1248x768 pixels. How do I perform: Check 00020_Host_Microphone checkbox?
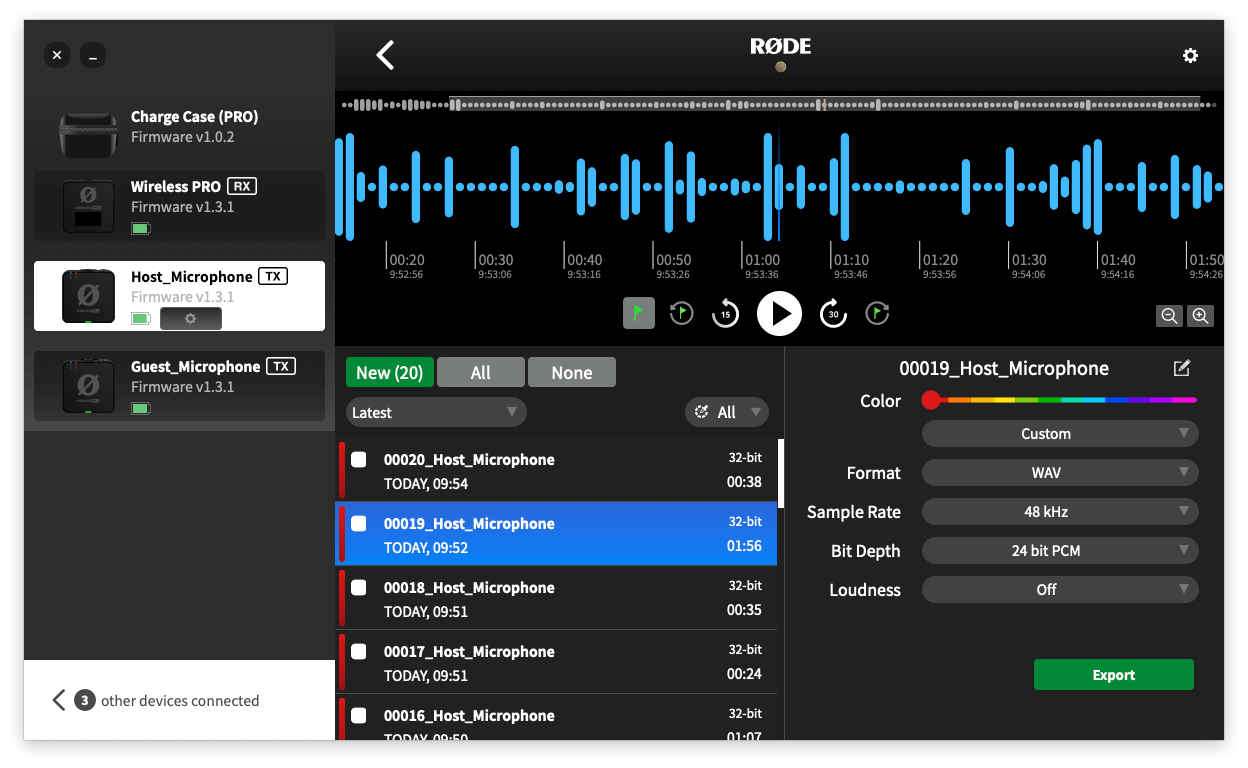358,459
